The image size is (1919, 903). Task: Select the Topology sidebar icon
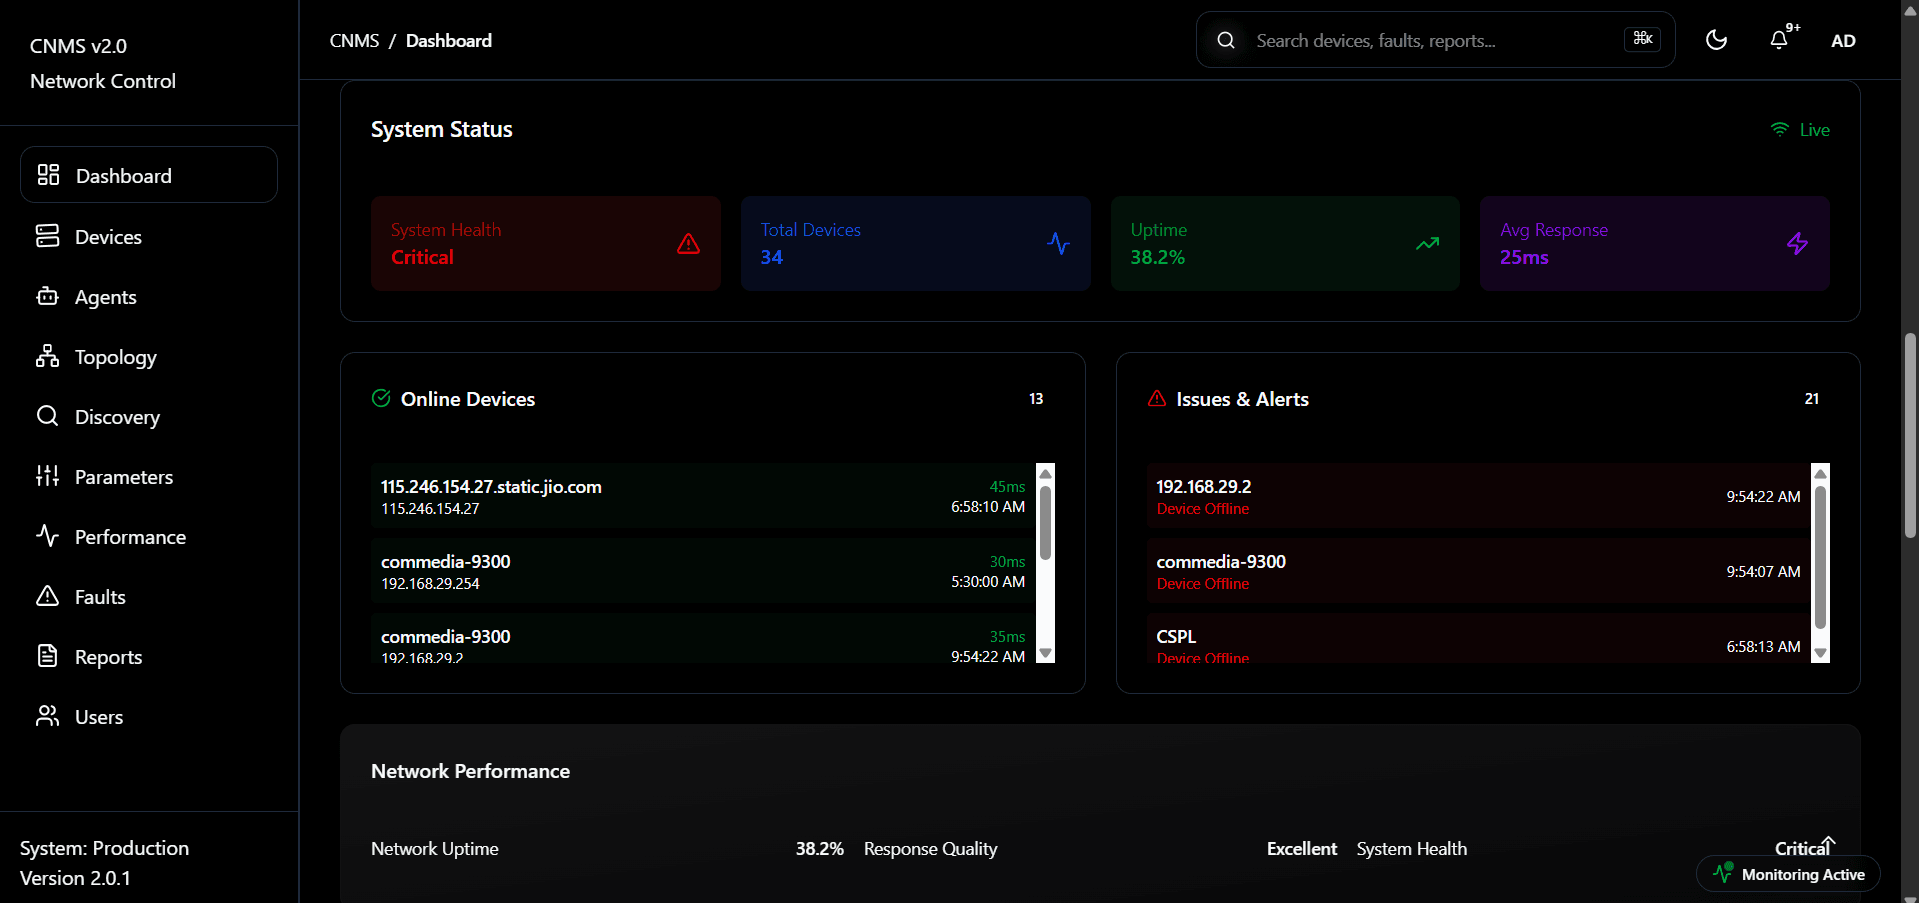(x=47, y=356)
